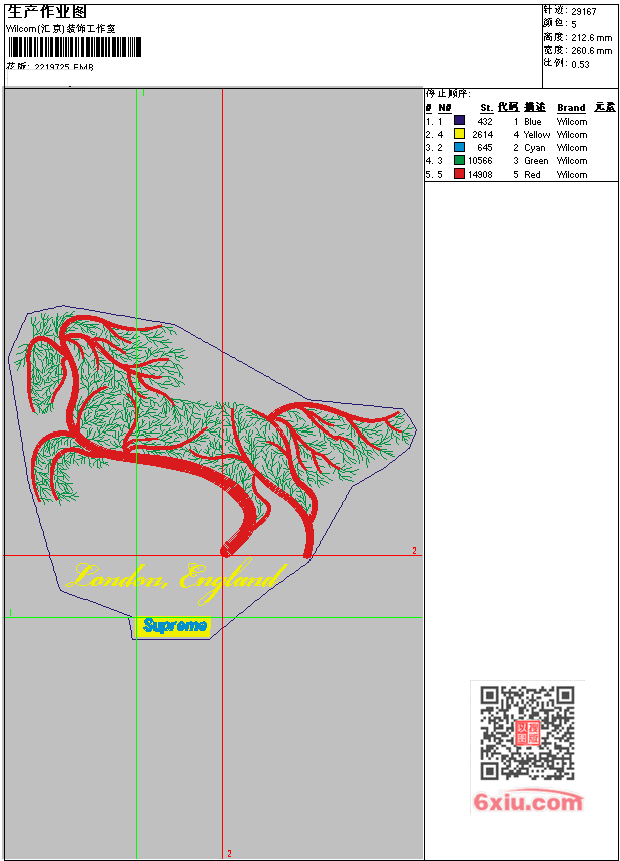
Task: Click the St. column header
Action: point(487,108)
